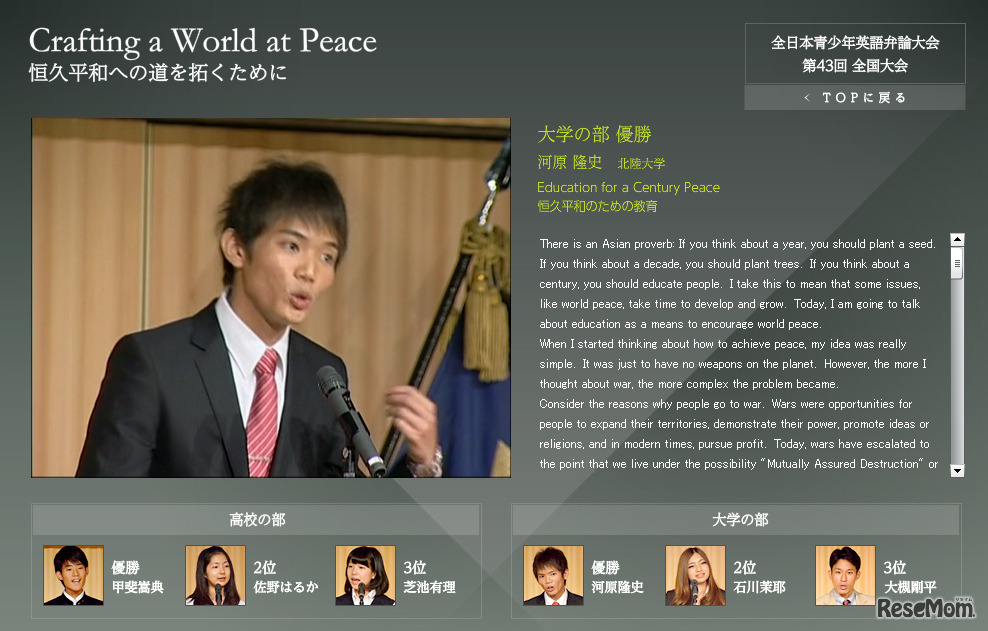Select thumbnail of 石川茉耶
The width and height of the screenshot is (988, 631).
696,576
